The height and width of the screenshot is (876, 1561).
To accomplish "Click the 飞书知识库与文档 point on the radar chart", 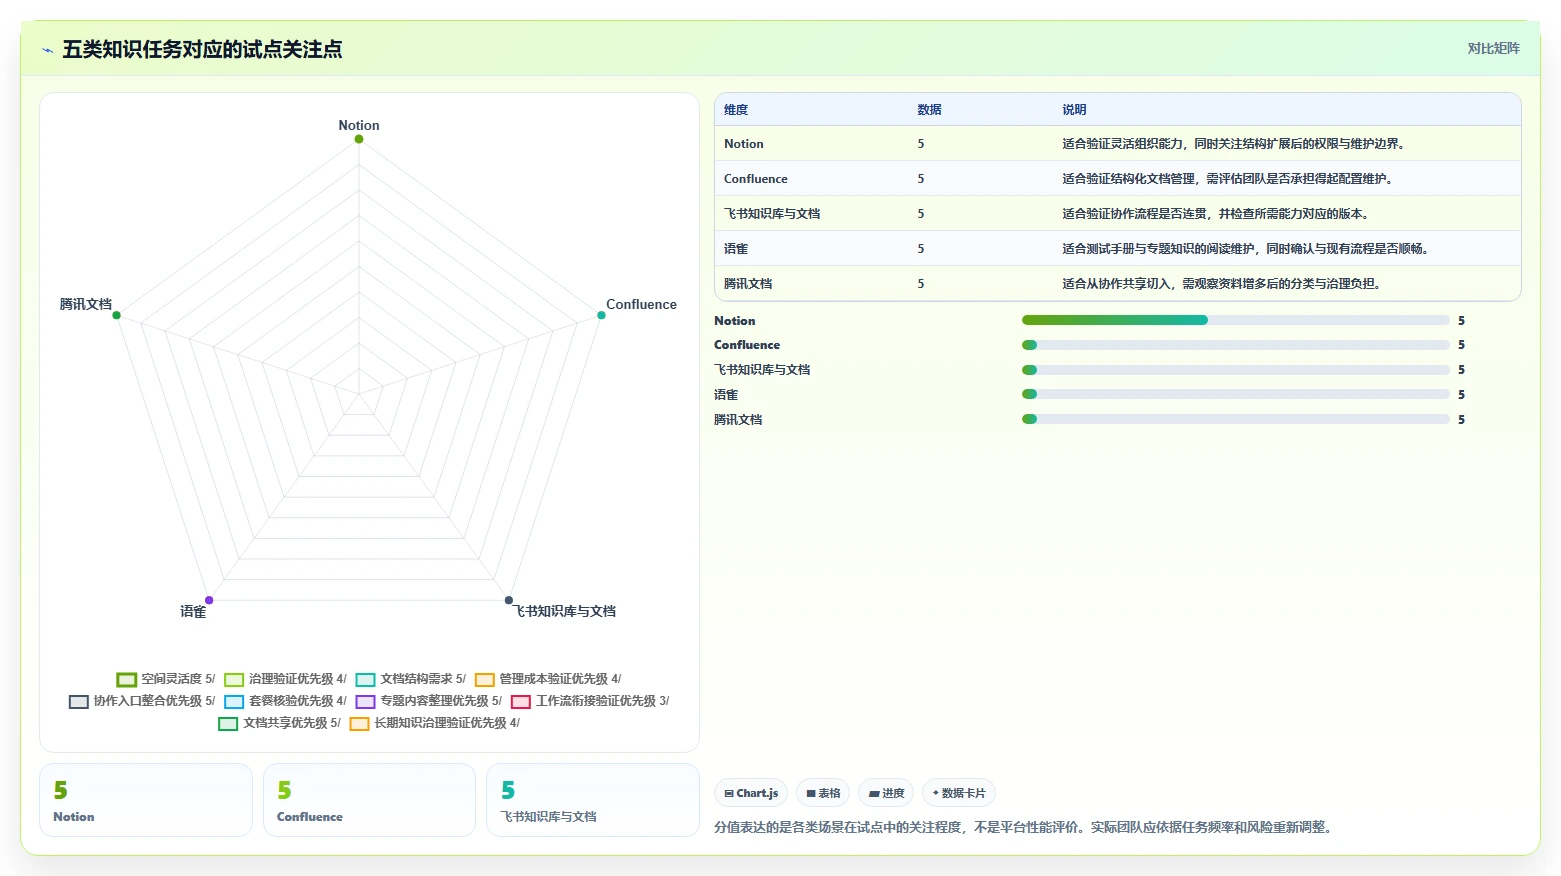I will (509, 600).
